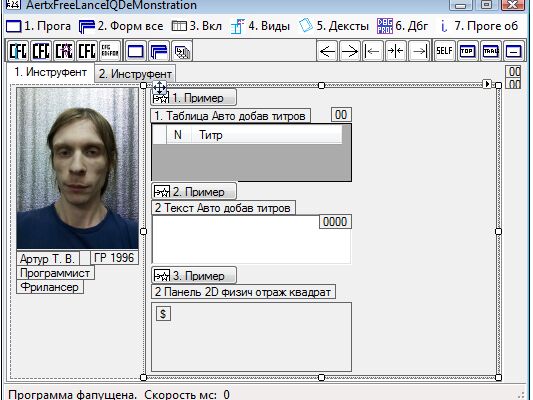Click the fourth CFC toolbar icon
The image size is (533, 400).
click(87, 51)
